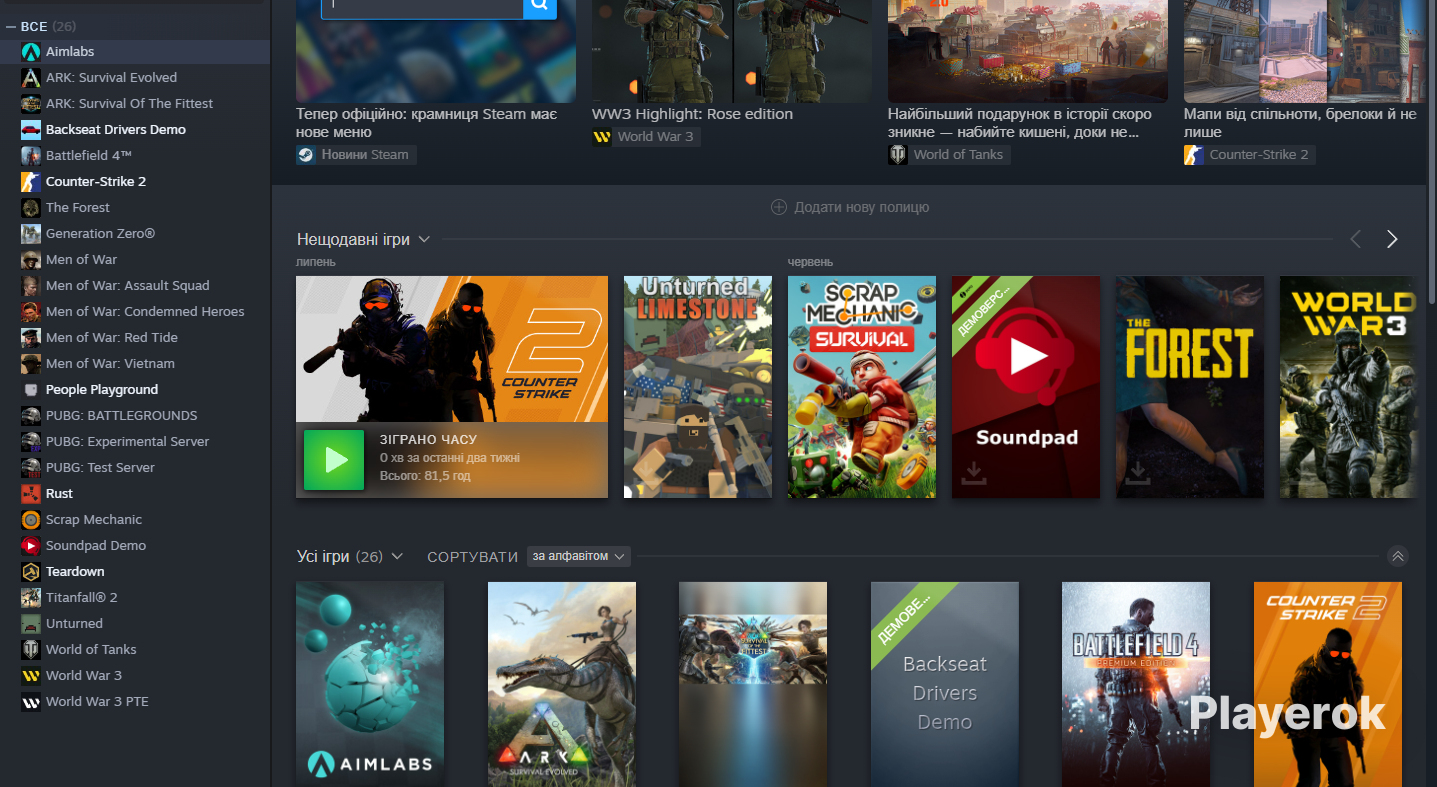Open the World of Tanks news tag link
Image resolution: width=1437 pixels, height=787 pixels.
click(x=948, y=155)
